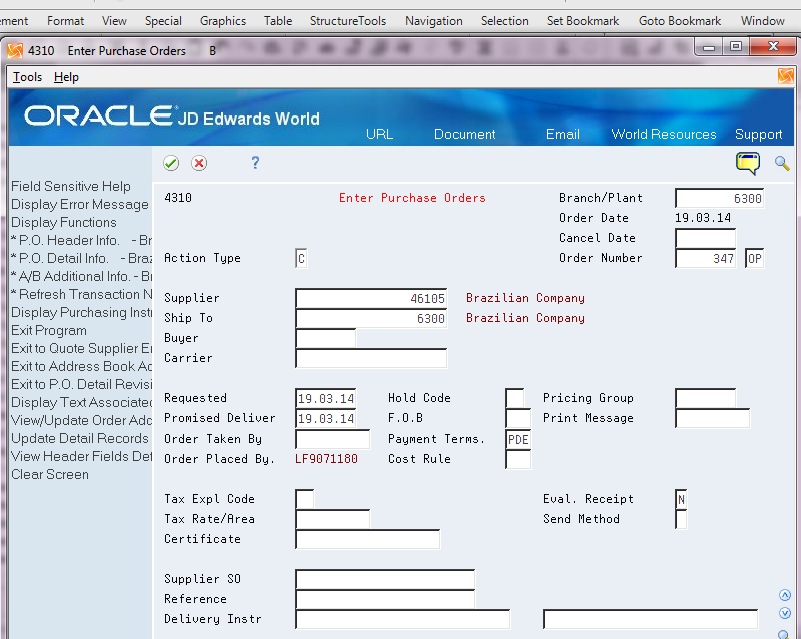Open the Set Bookmark menu
801x639 pixels.
[583, 21]
